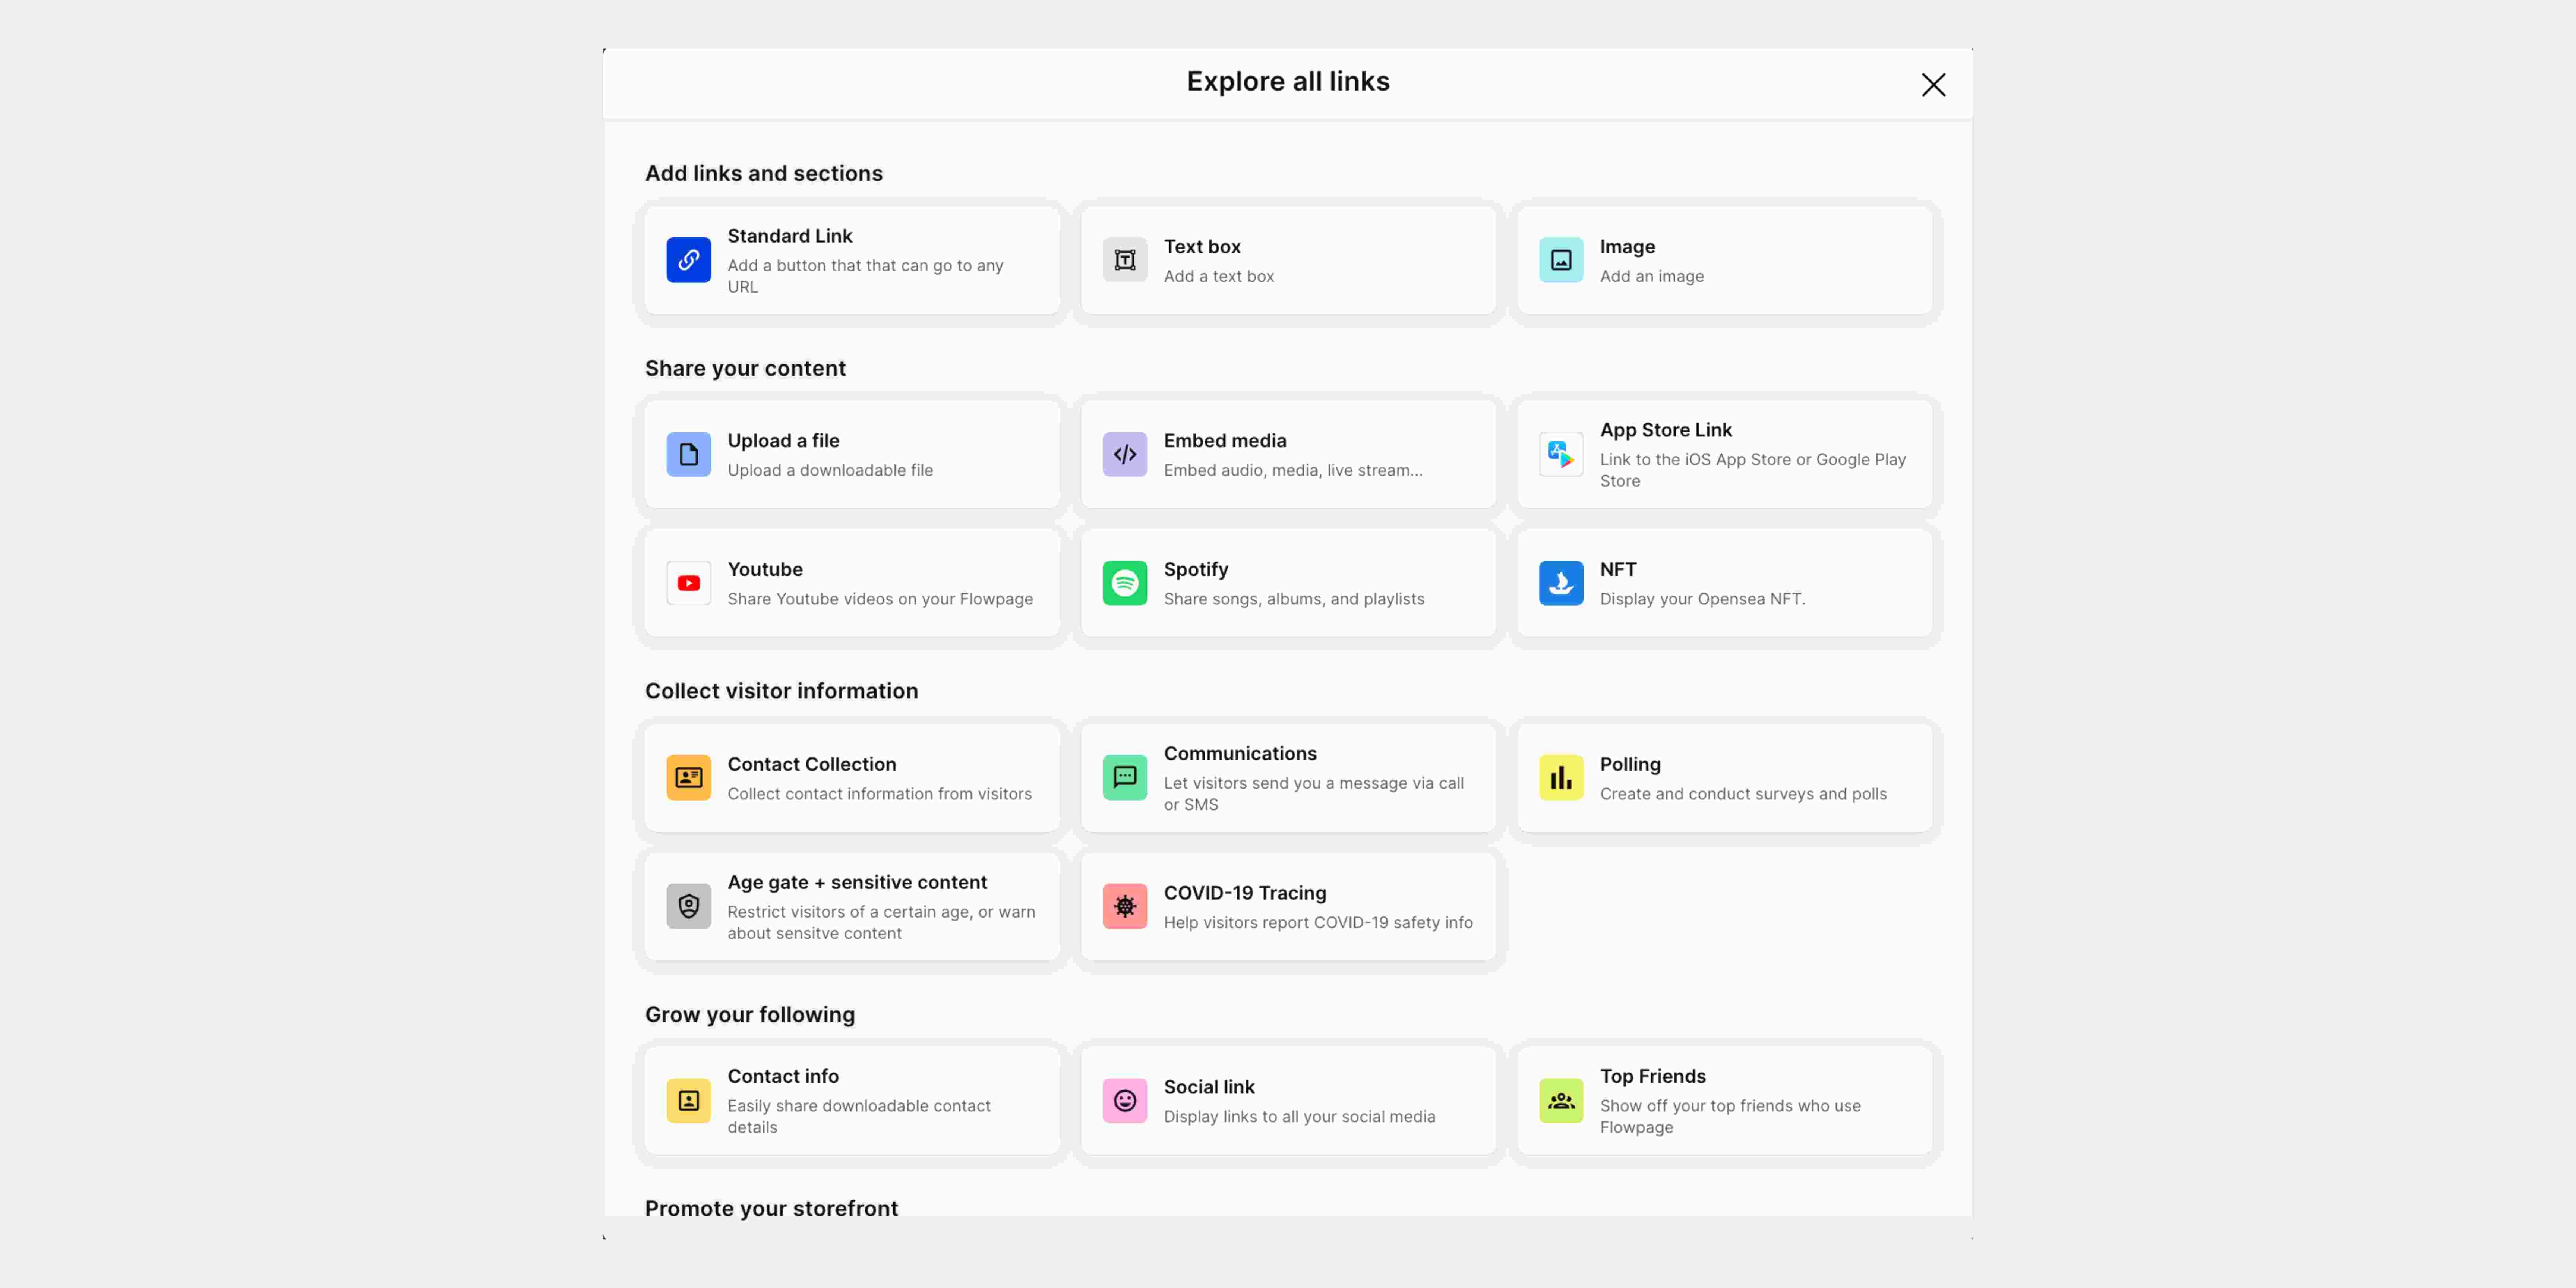Click the Text box icon

click(x=1125, y=260)
